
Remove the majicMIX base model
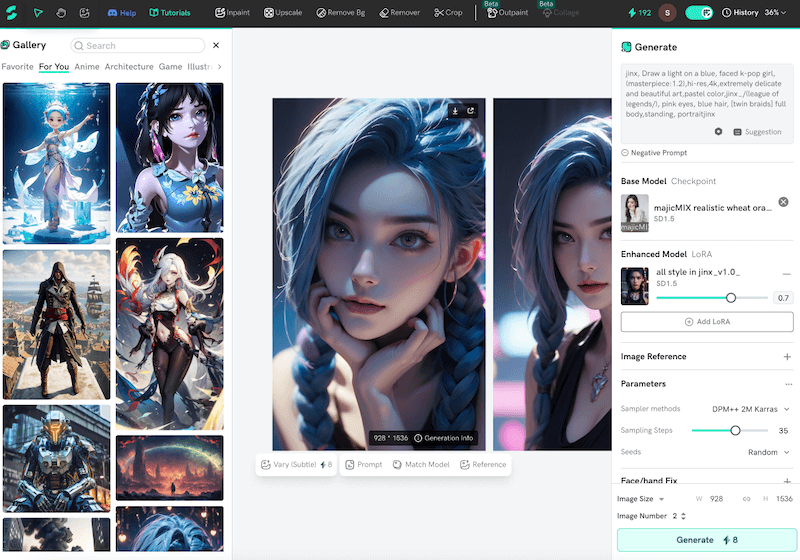coord(783,202)
